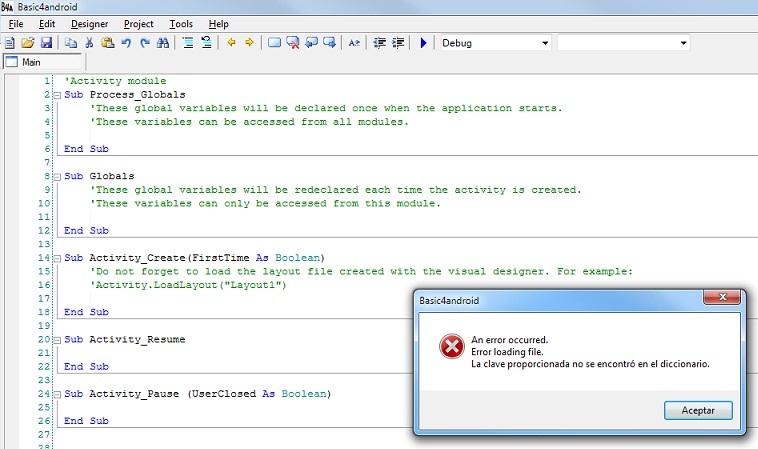Image resolution: width=758 pixels, height=449 pixels.
Task: Clear bookmarks using the red X bookmark icon
Action: pyautogui.click(x=292, y=43)
